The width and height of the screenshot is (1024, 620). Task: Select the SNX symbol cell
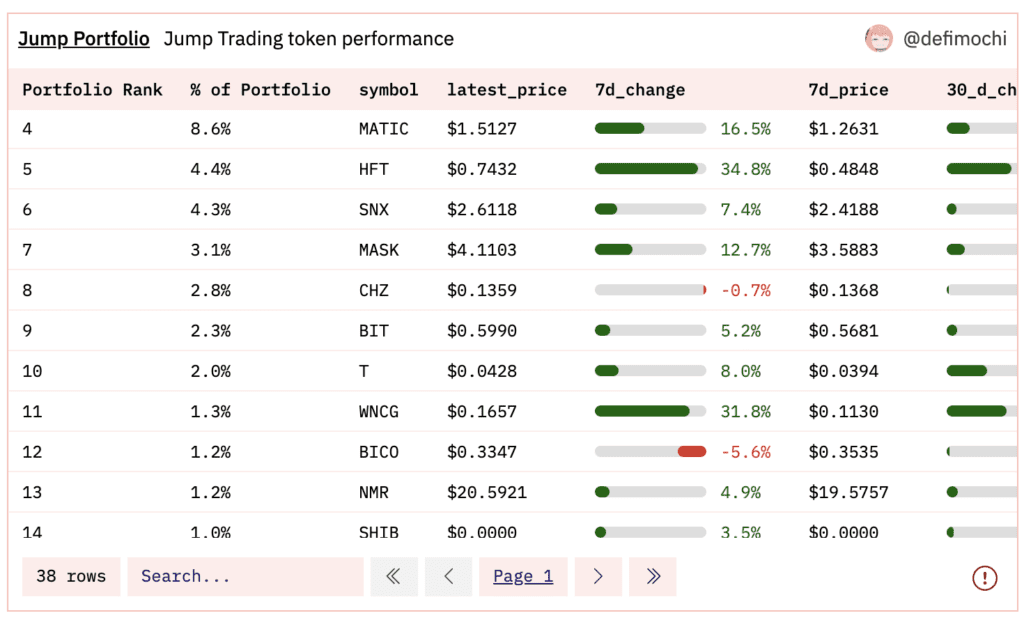pyautogui.click(x=374, y=210)
